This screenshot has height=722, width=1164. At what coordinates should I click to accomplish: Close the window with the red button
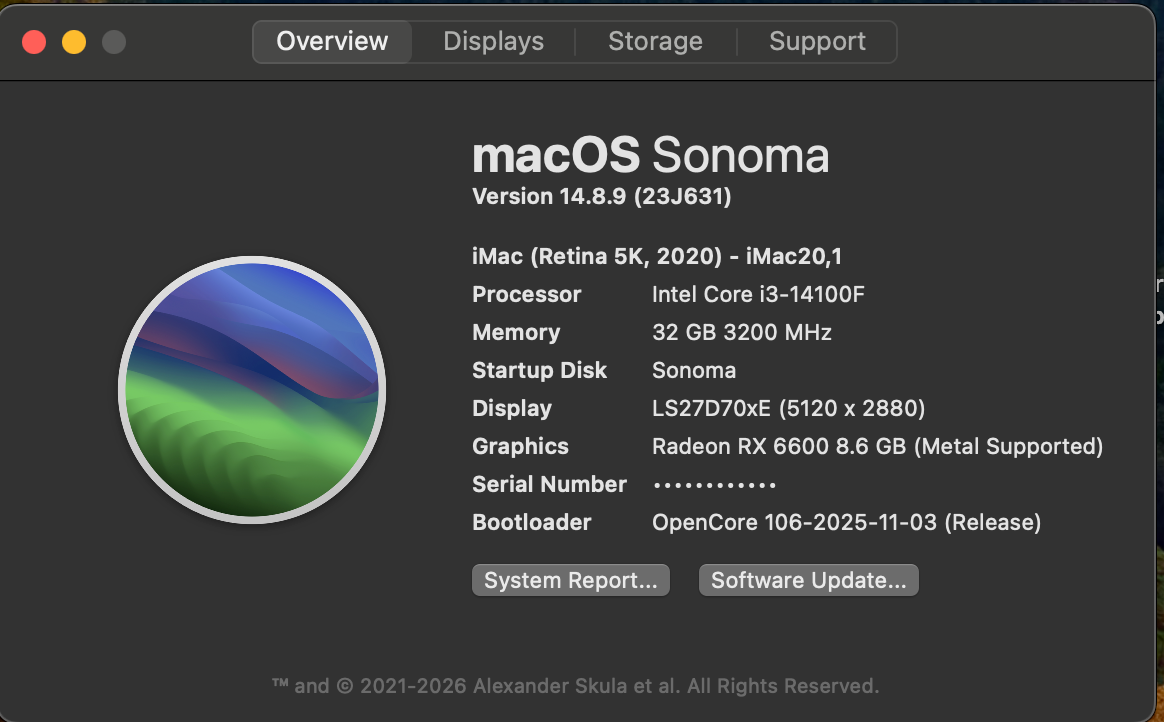tap(34, 42)
